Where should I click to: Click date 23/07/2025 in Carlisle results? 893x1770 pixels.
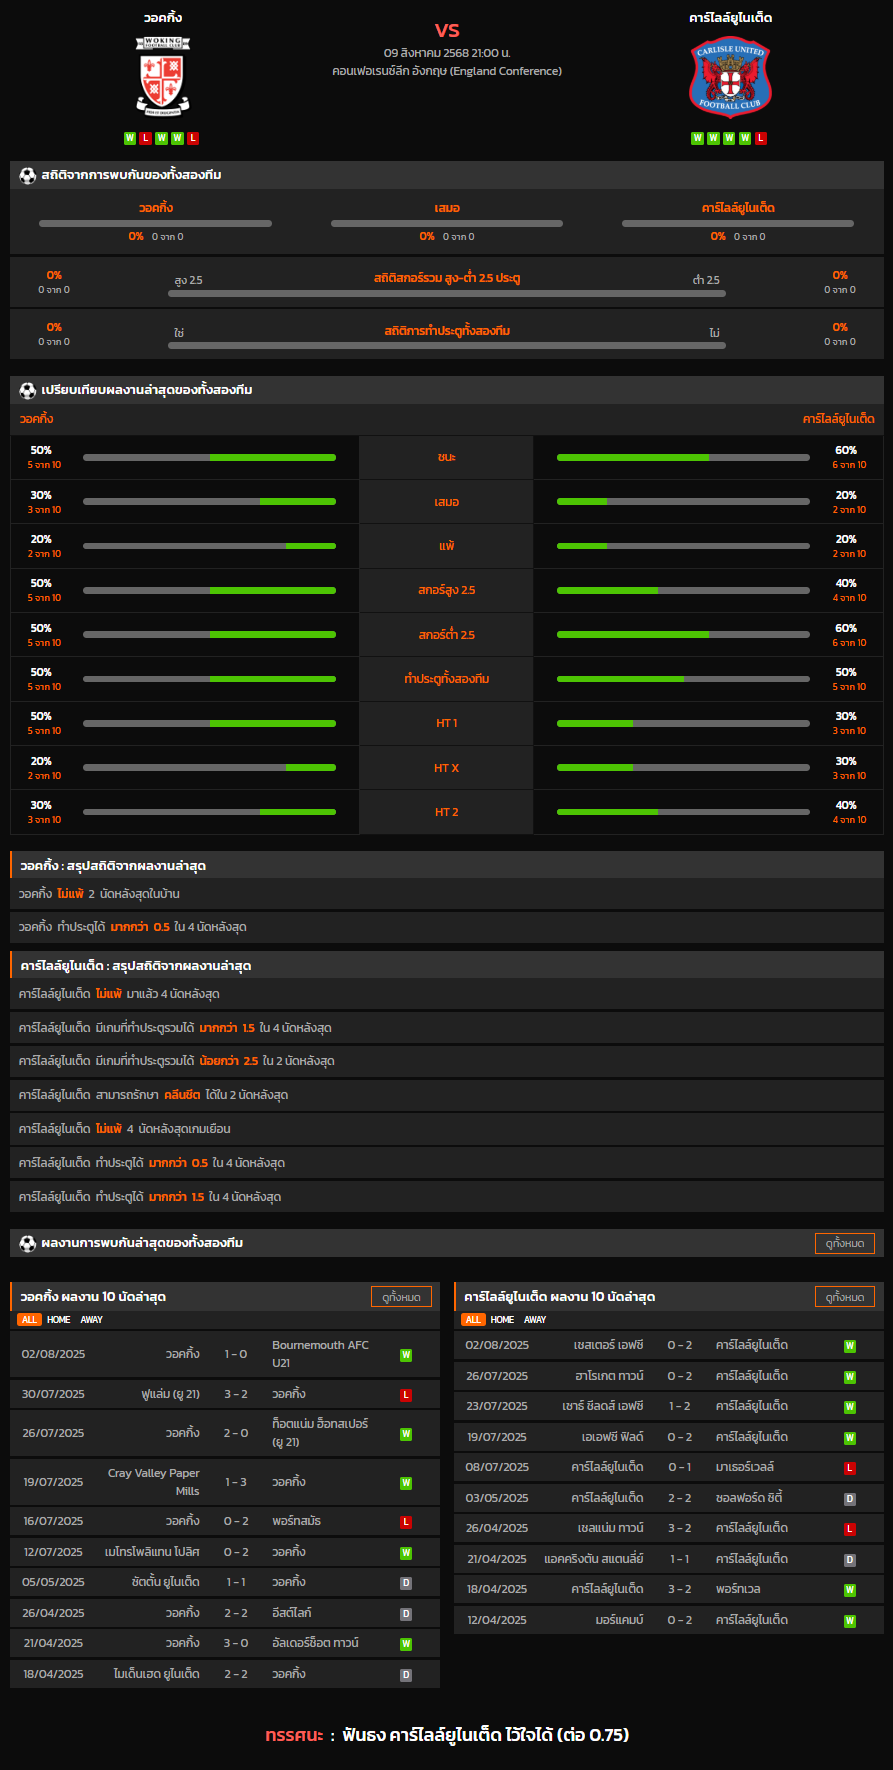[496, 1406]
